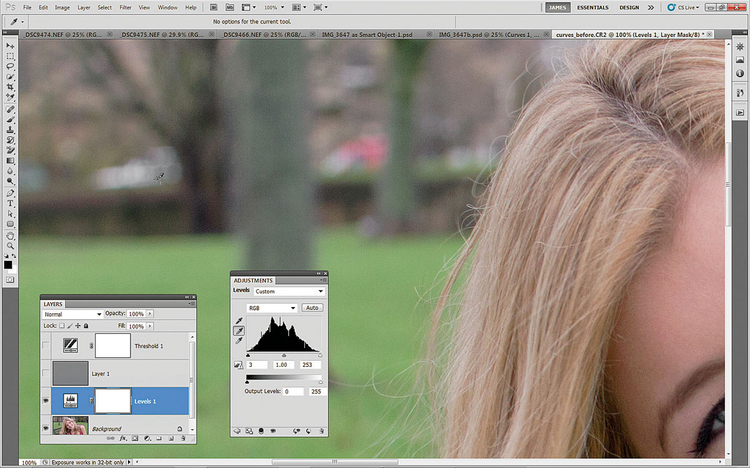The image size is (750, 468).
Task: Open the Filter menu
Action: (x=125, y=8)
